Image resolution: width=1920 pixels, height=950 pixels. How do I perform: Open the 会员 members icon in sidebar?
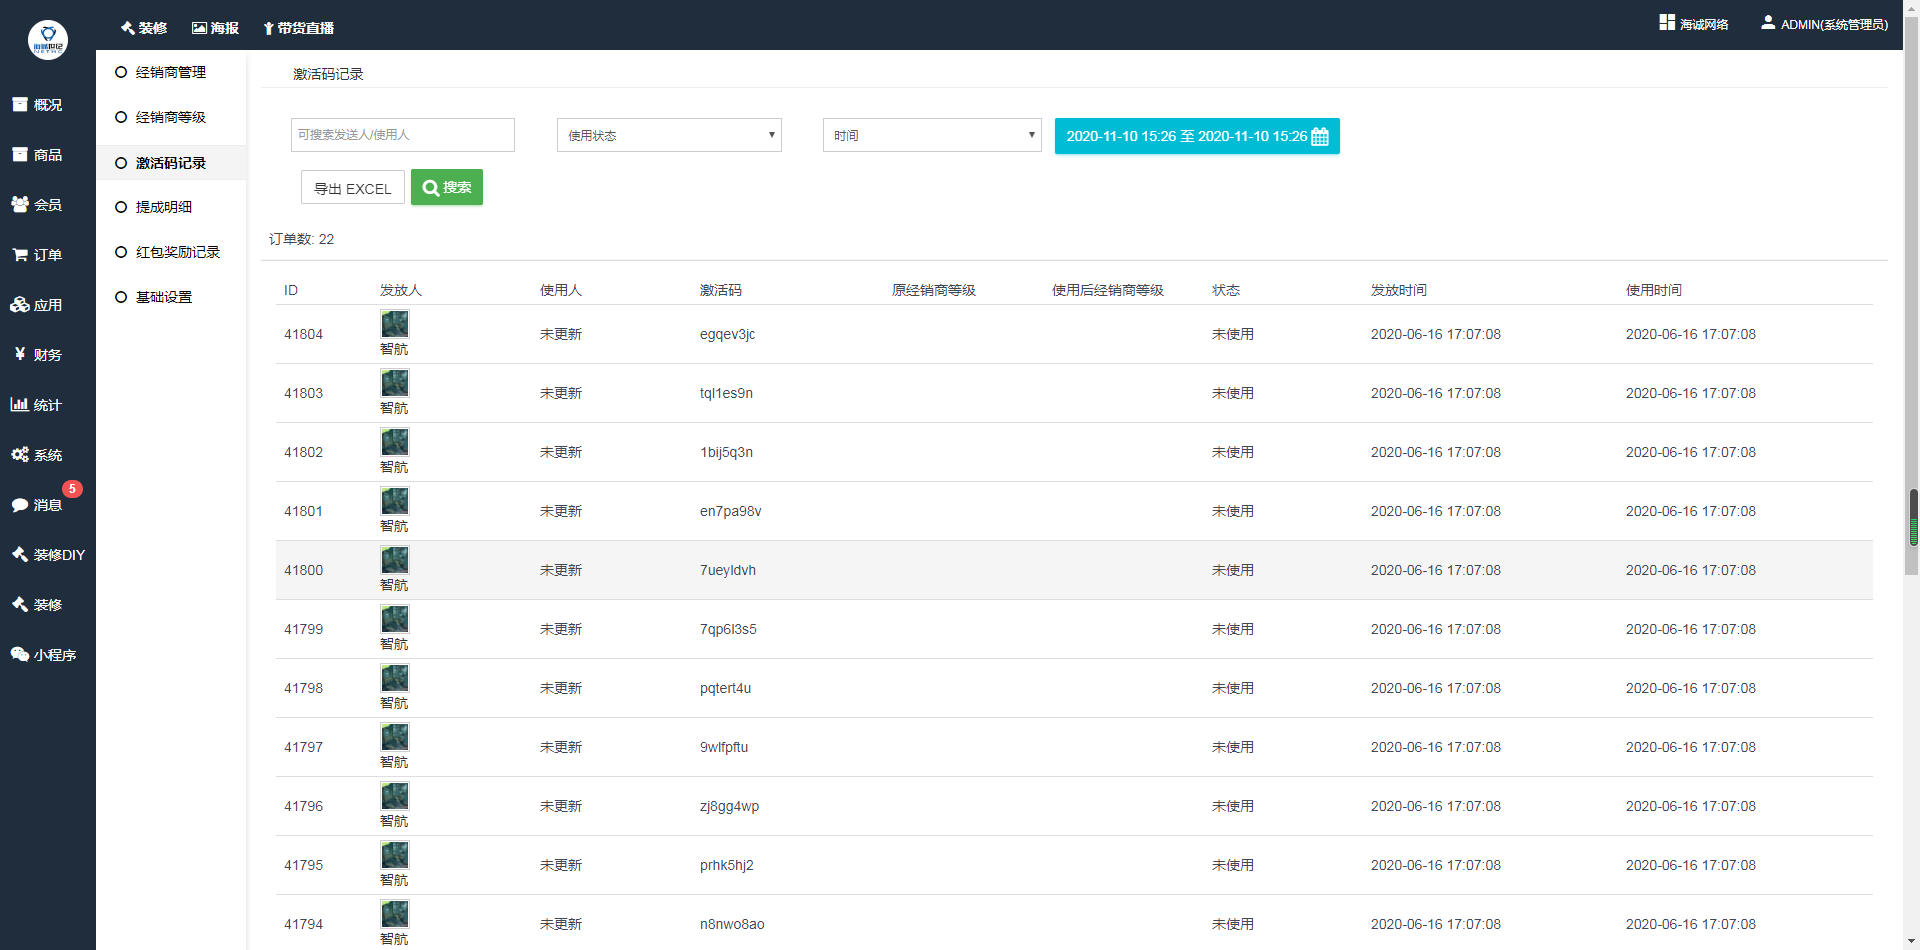[x=20, y=204]
